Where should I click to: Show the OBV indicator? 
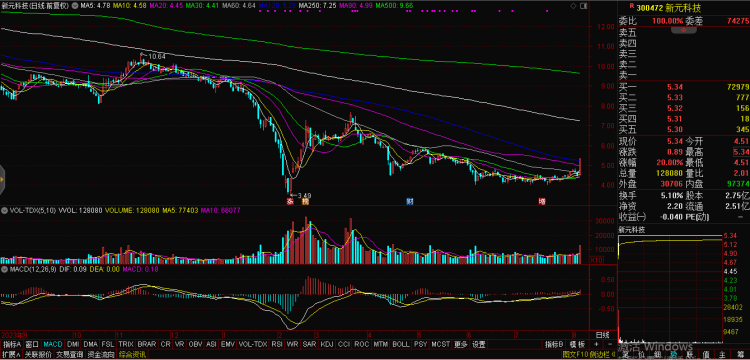click(x=195, y=344)
